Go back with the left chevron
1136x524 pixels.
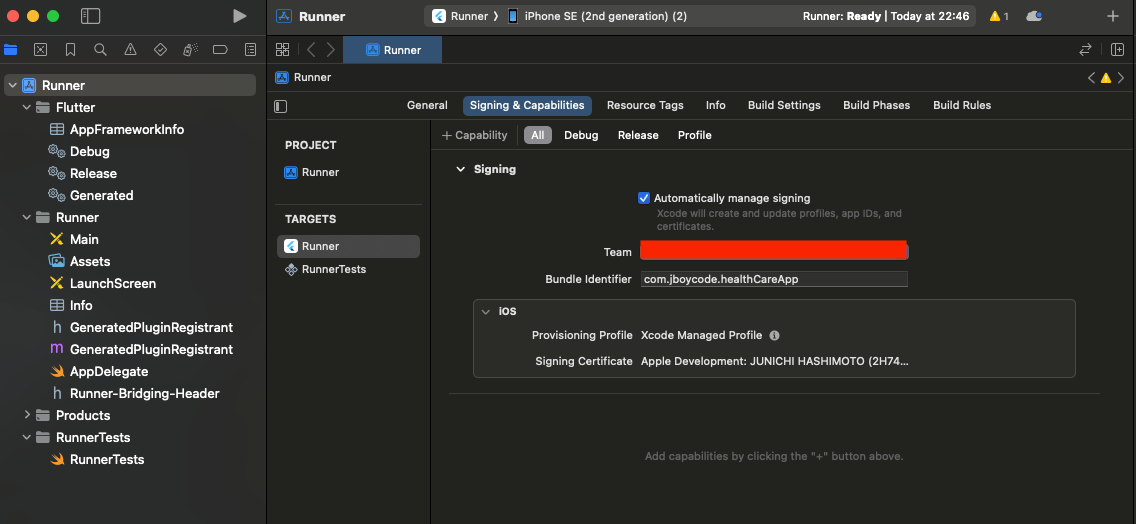[311, 49]
